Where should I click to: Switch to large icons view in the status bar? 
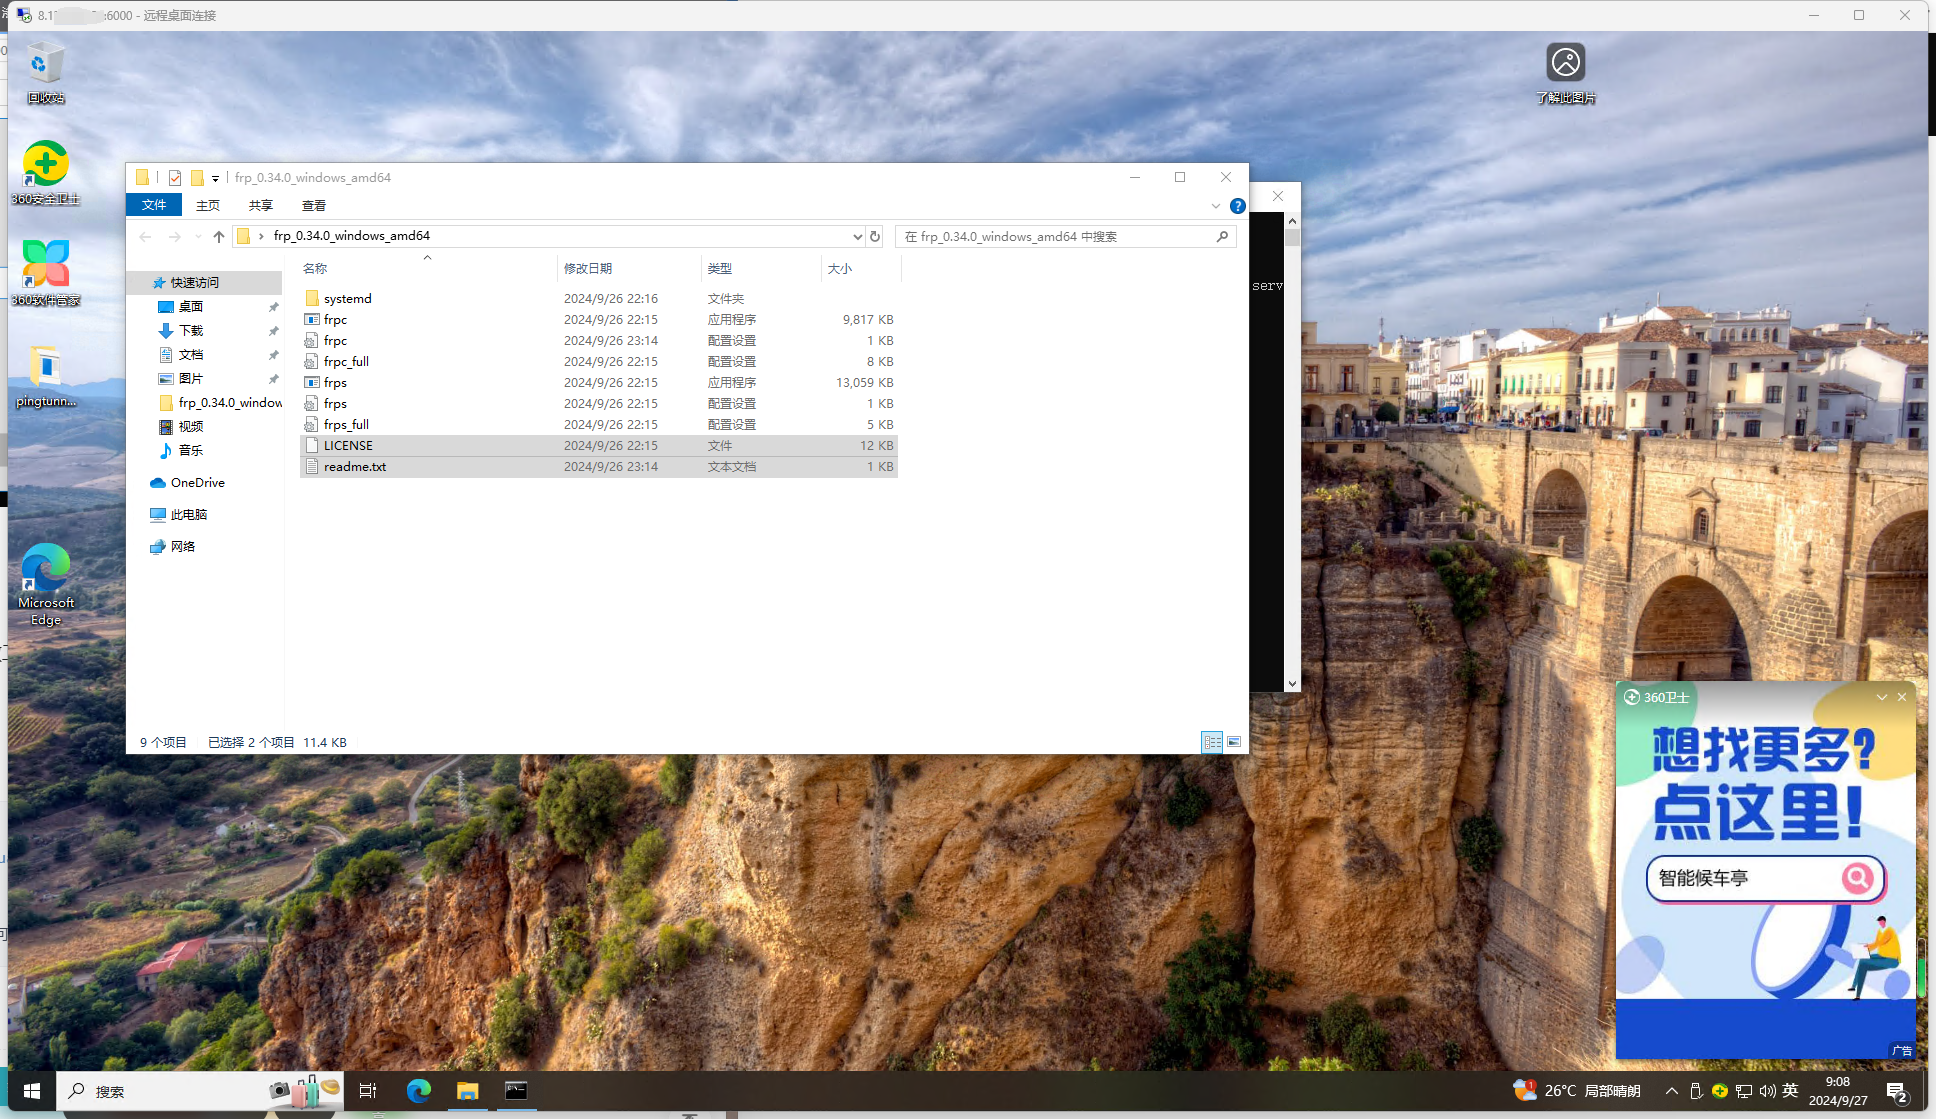[x=1234, y=742]
